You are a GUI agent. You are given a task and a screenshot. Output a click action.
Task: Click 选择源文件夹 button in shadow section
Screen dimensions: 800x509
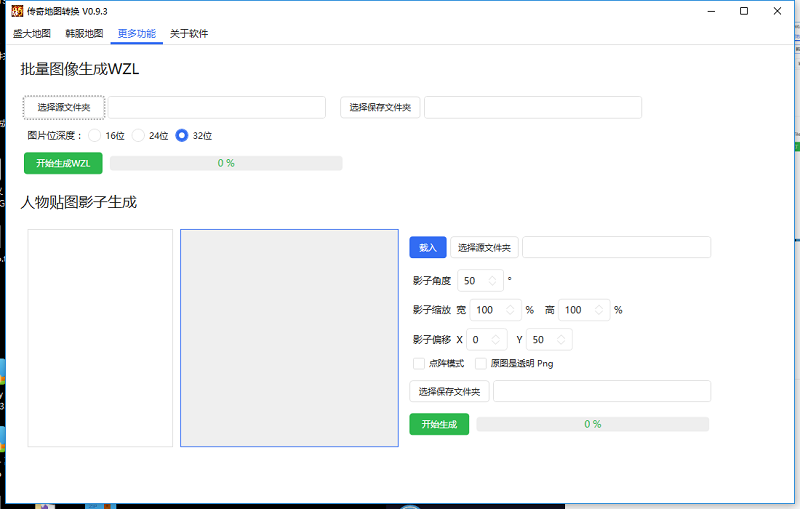click(484, 247)
